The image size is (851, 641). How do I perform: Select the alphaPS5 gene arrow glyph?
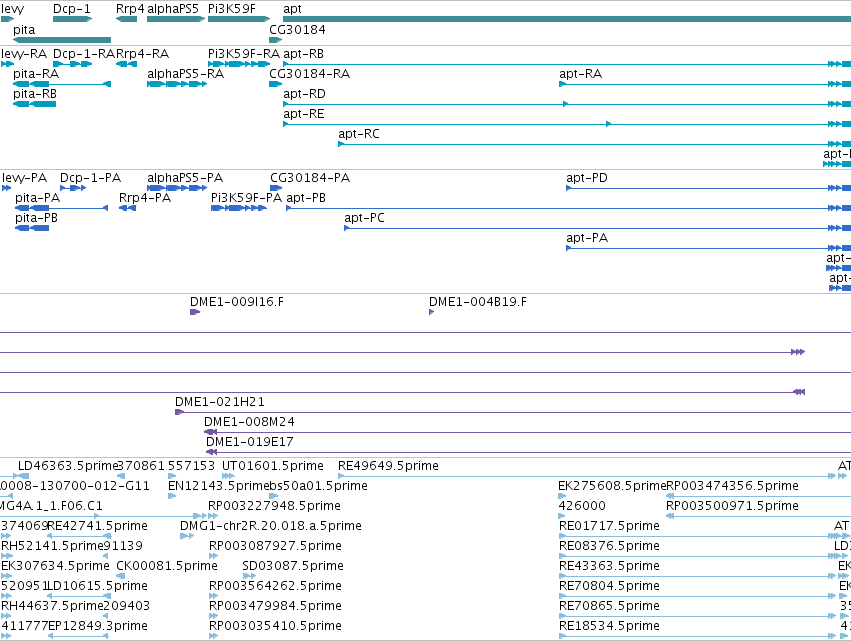pos(176,19)
